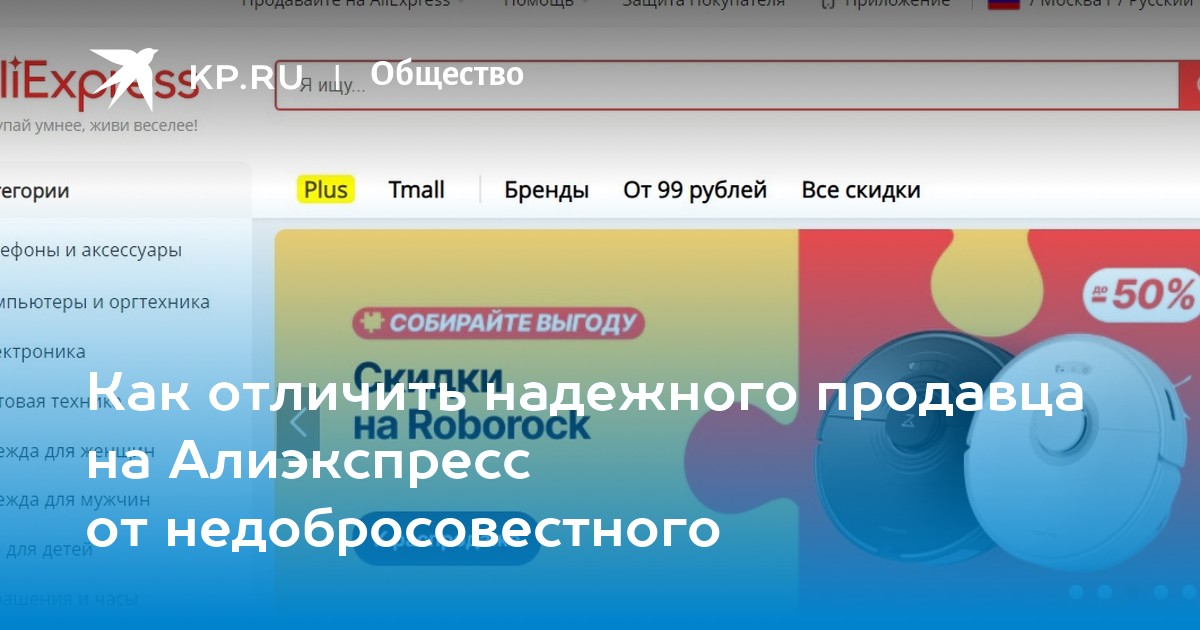Switch to the Tmall tab
Screen dimensions: 1200x630
click(x=416, y=189)
